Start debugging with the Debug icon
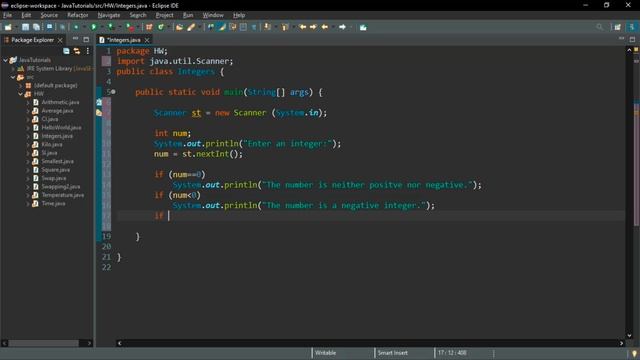Screen dimensions: 640x360 click(76, 27)
